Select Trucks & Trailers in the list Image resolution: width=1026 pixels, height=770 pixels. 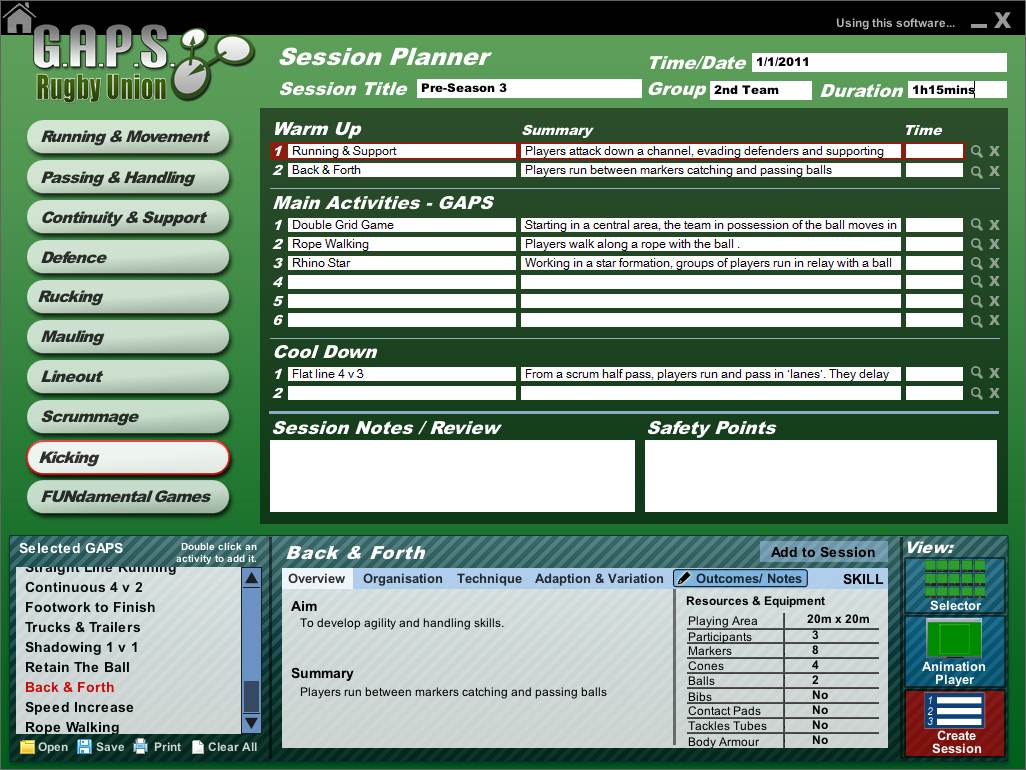coord(83,627)
